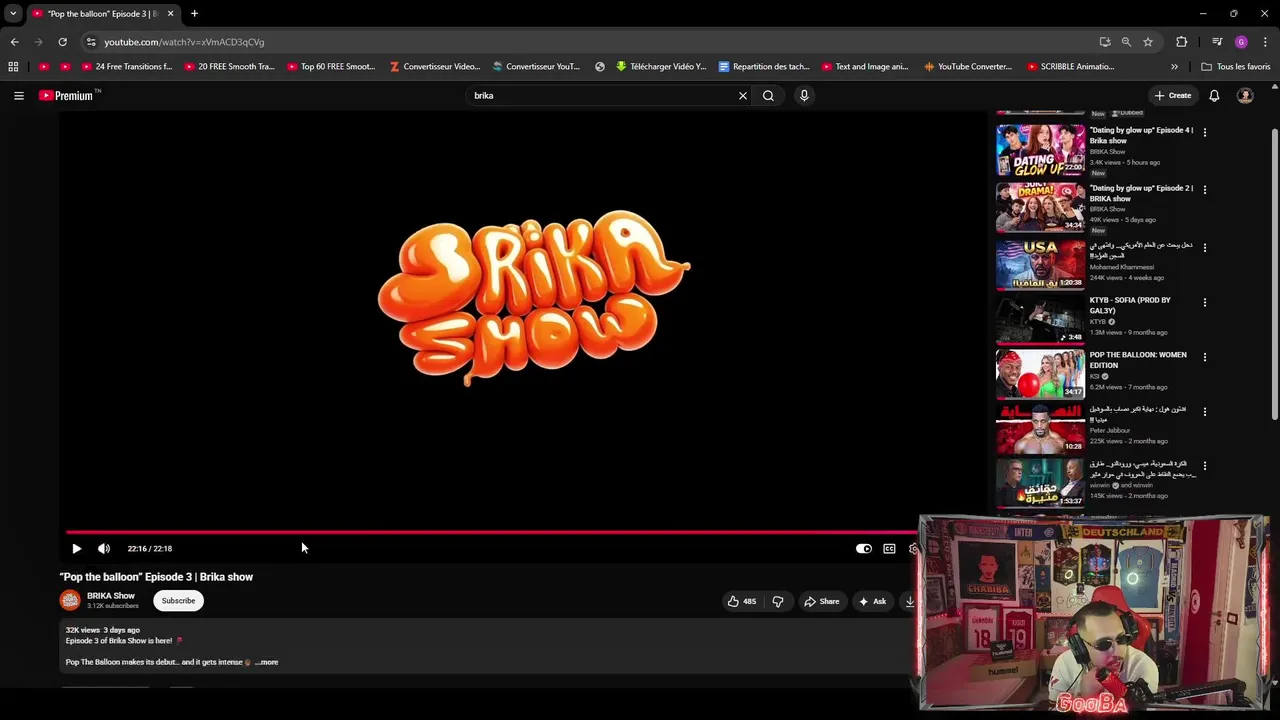
Task: Toggle closed captions CC button
Action: tap(889, 548)
